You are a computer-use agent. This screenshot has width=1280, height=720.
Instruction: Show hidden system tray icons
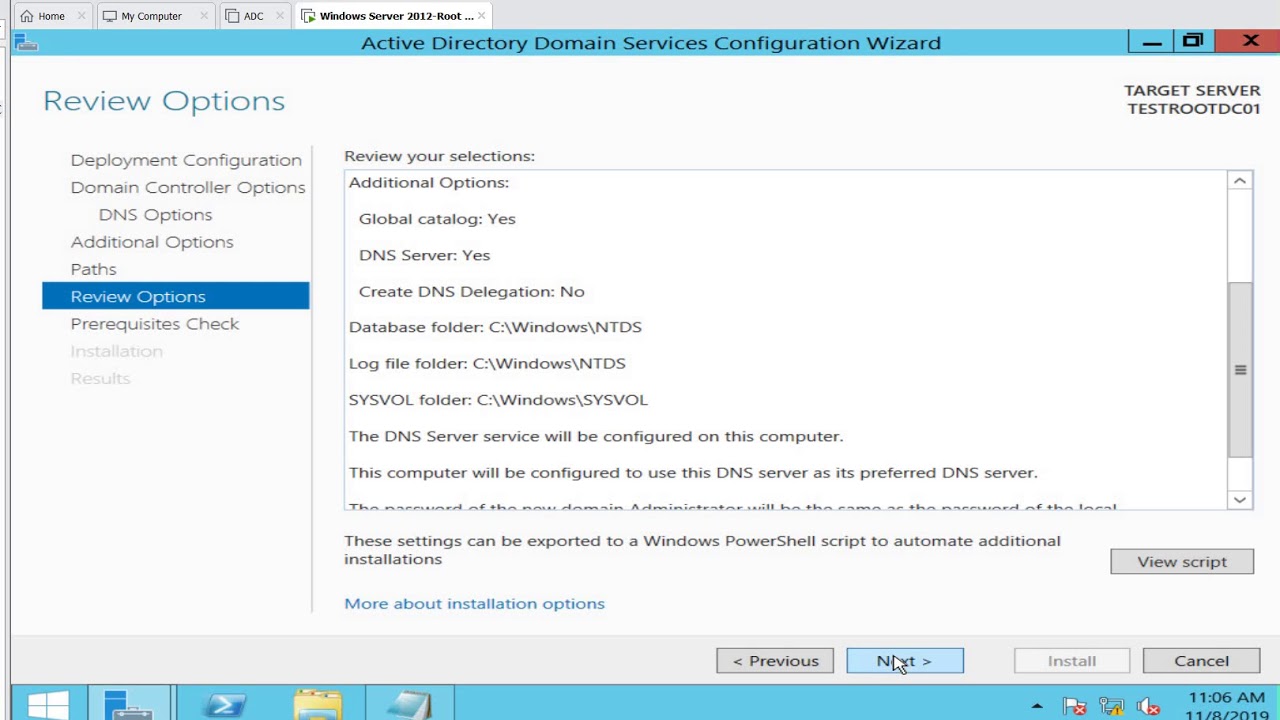1037,707
